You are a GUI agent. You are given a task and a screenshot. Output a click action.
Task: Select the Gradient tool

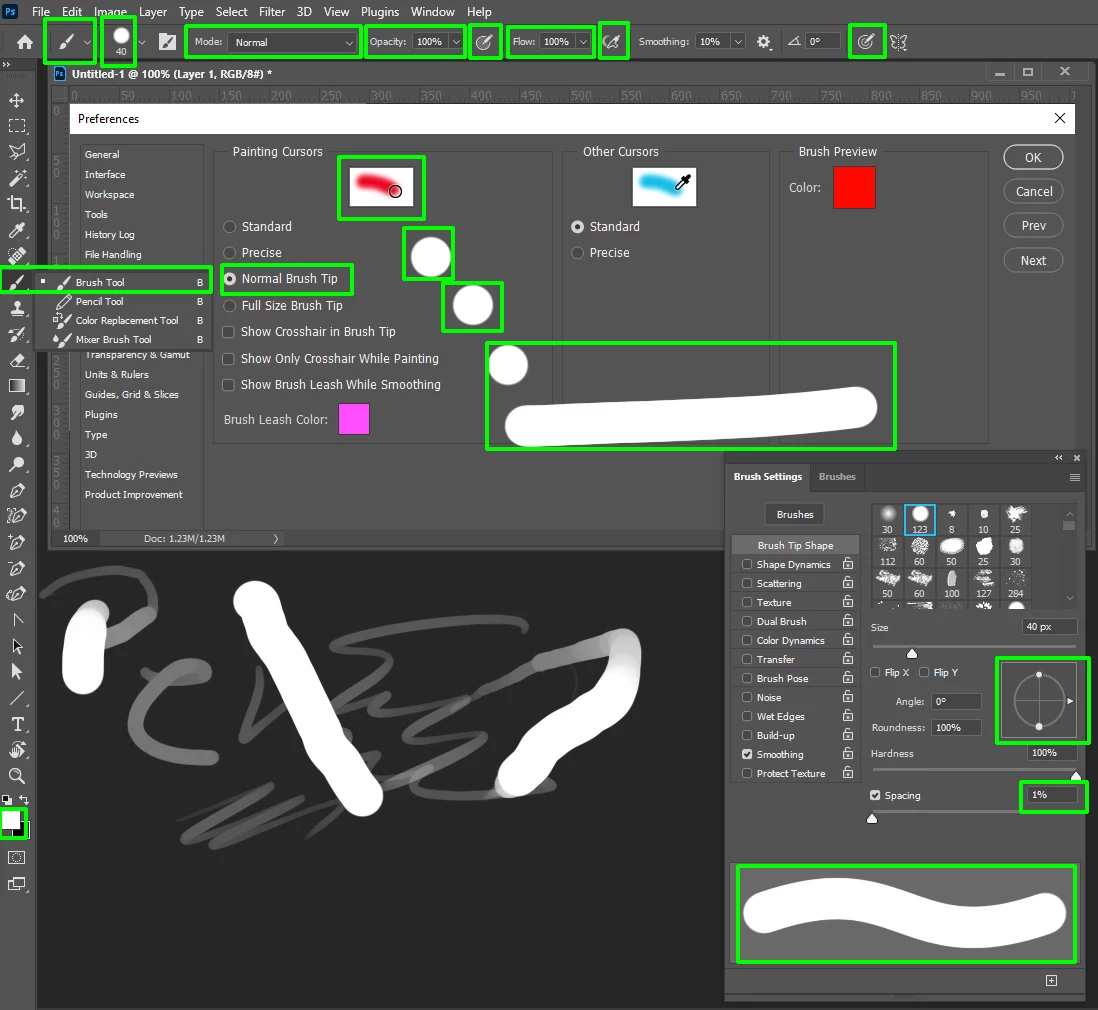(17, 386)
